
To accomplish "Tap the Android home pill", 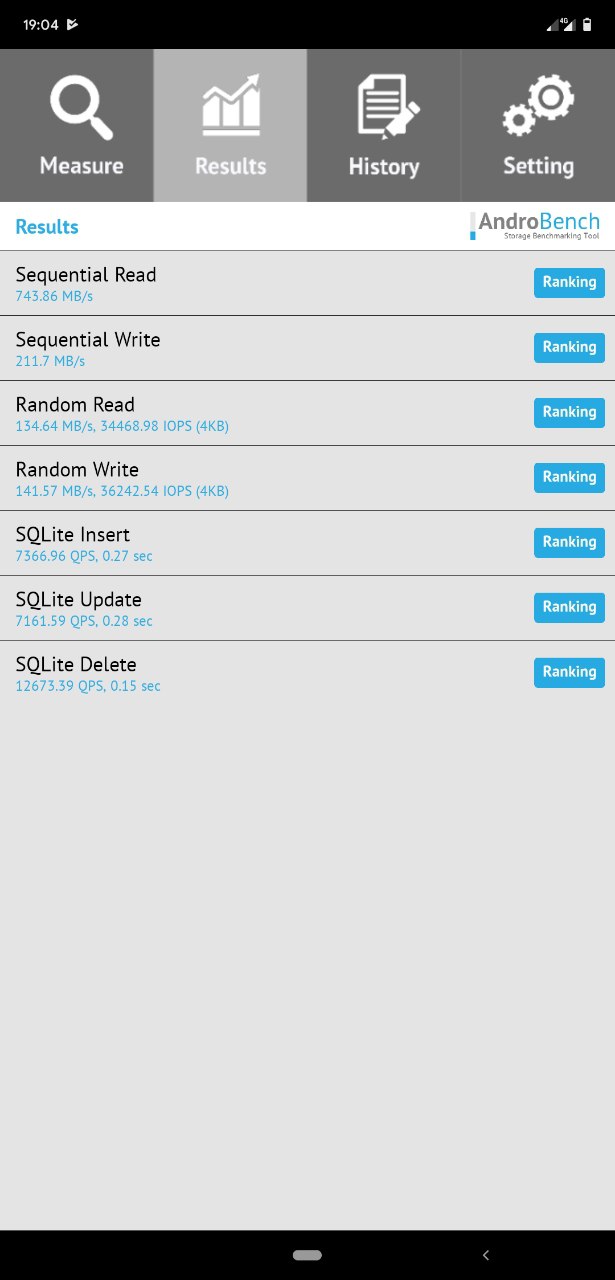I will pyautogui.click(x=307, y=1254).
